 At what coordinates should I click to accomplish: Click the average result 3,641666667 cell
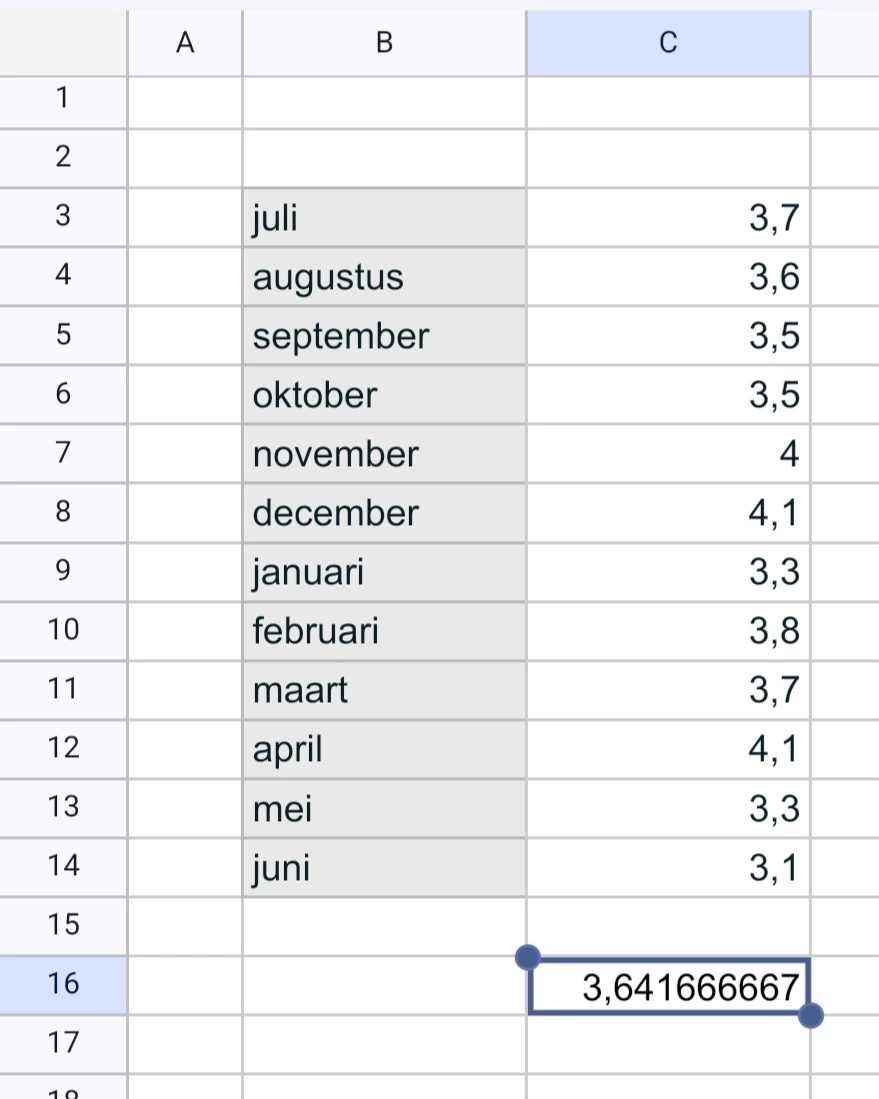pyautogui.click(x=669, y=985)
